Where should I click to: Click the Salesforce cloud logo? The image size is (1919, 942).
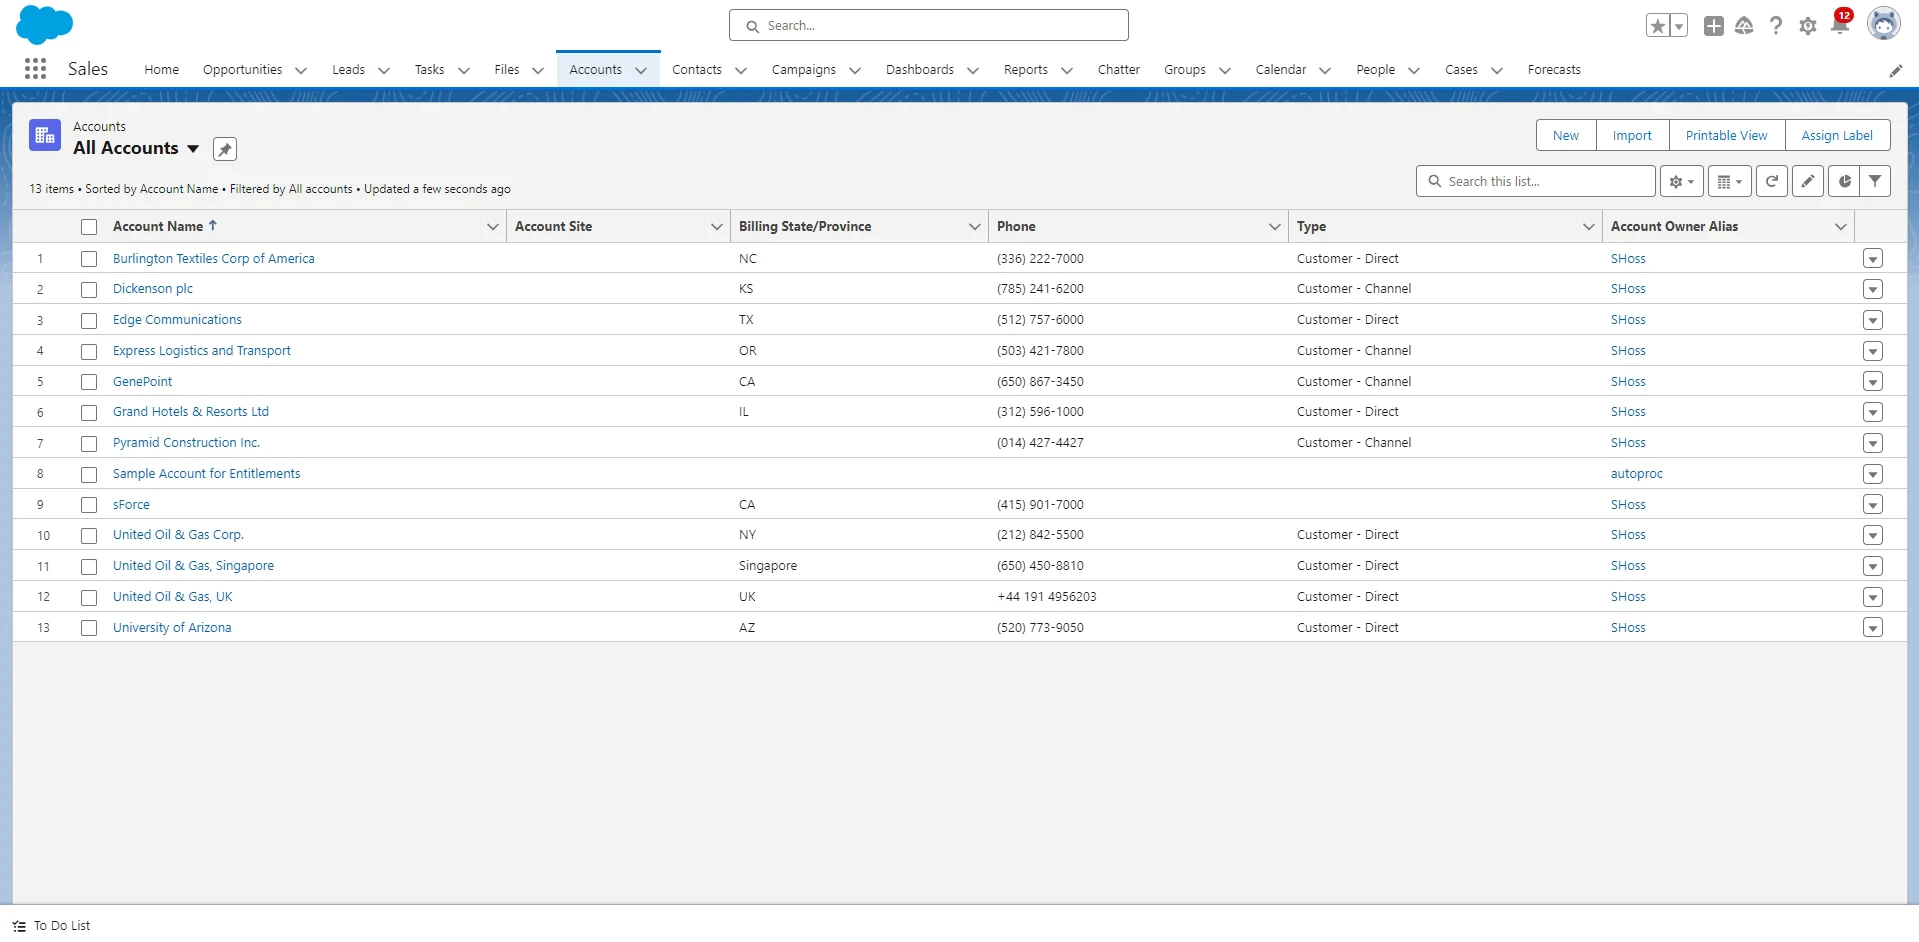[45, 24]
